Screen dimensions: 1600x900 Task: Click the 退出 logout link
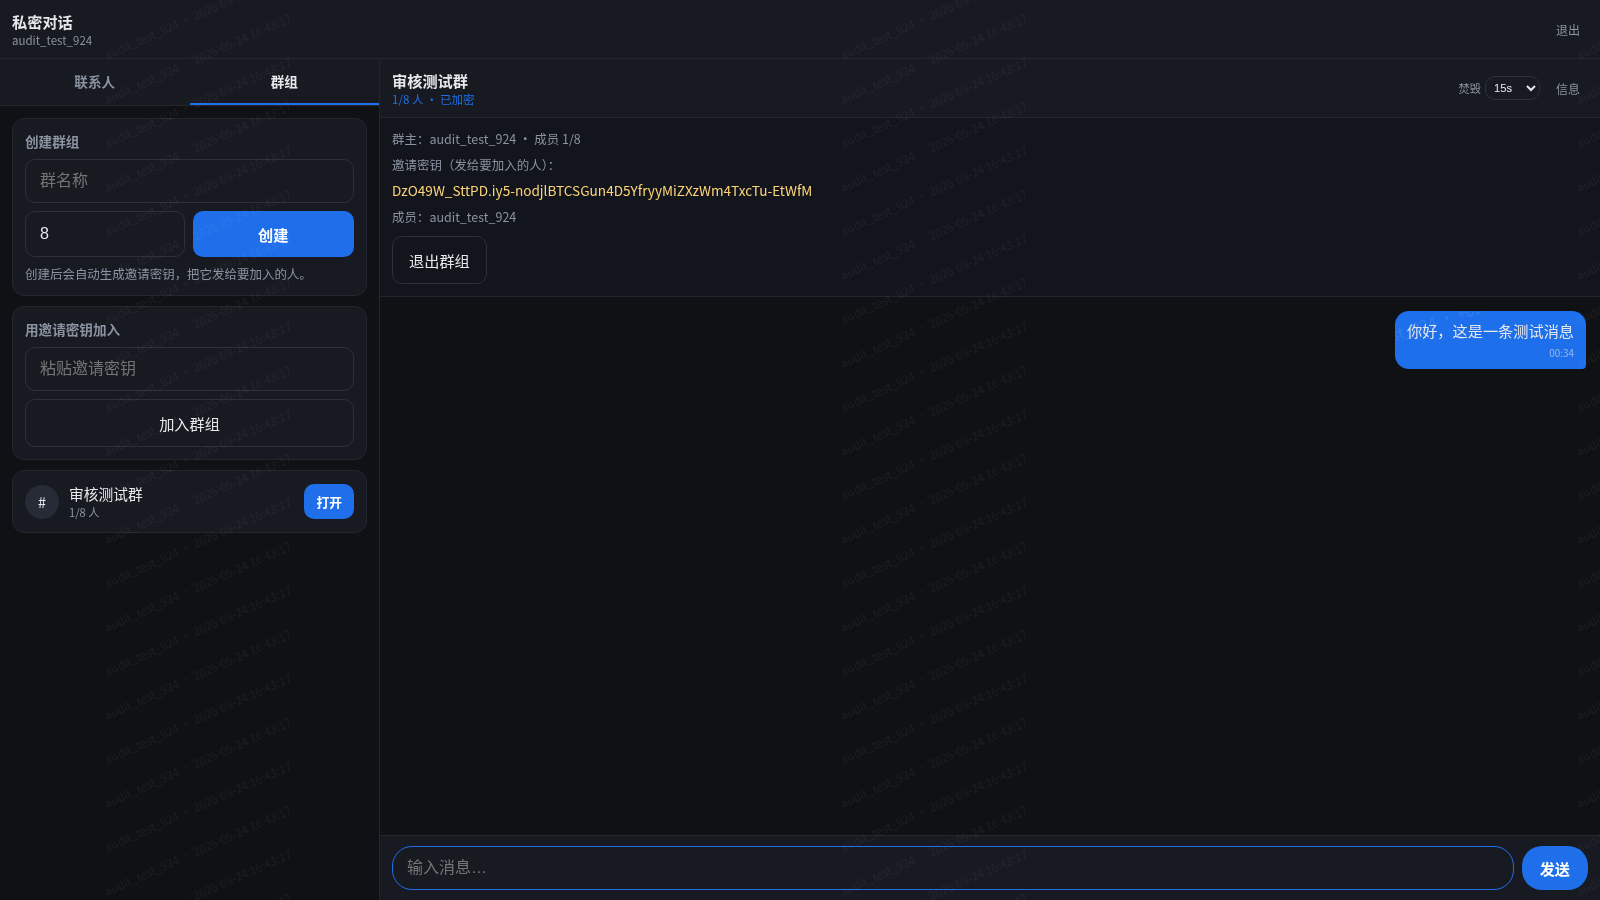pos(1567,30)
